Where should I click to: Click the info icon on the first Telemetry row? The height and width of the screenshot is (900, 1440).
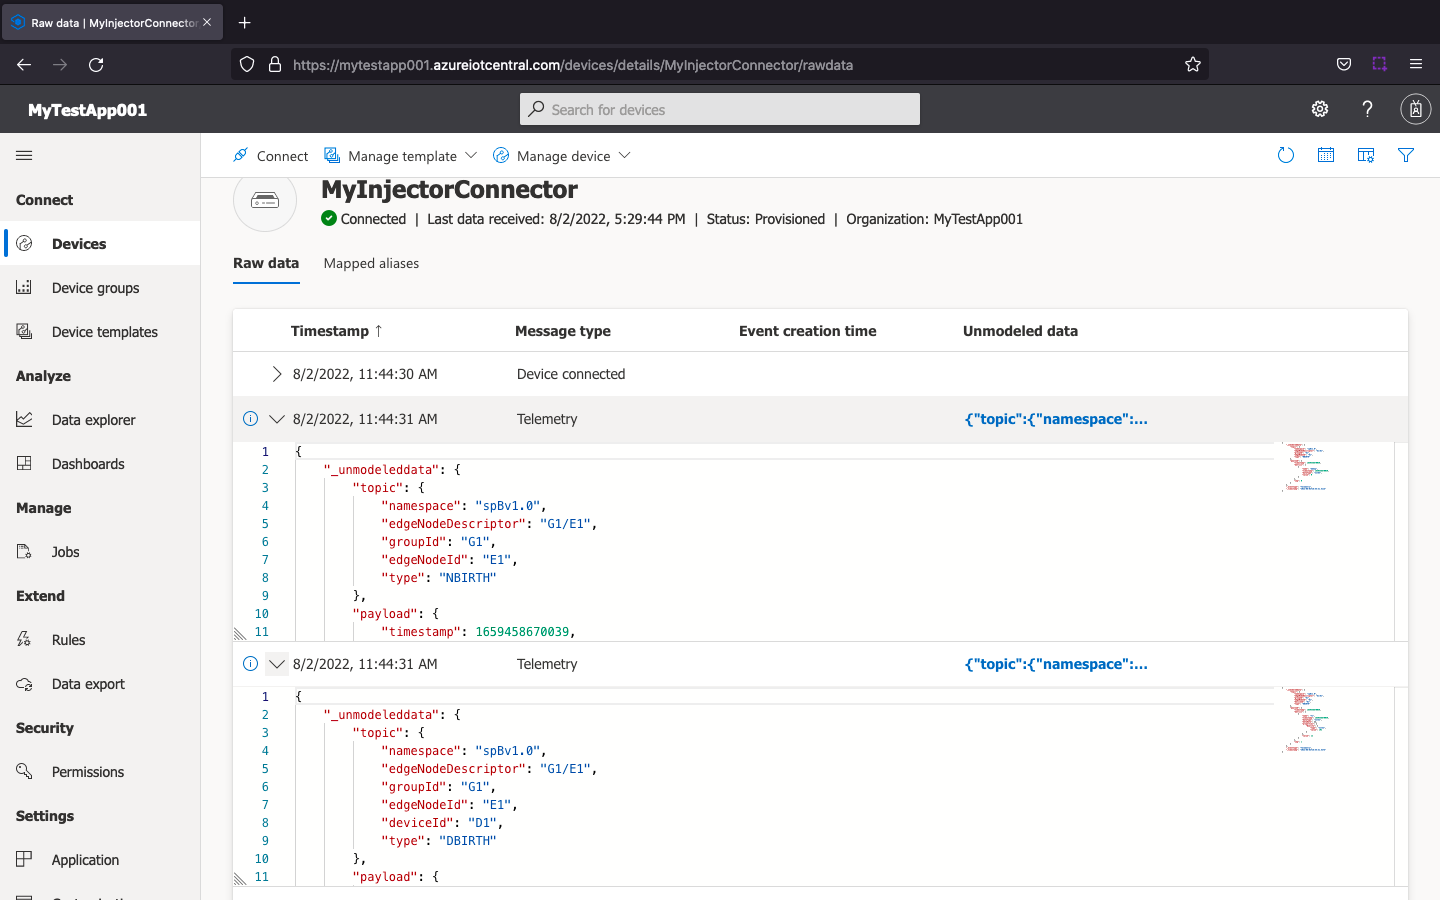[251, 419]
